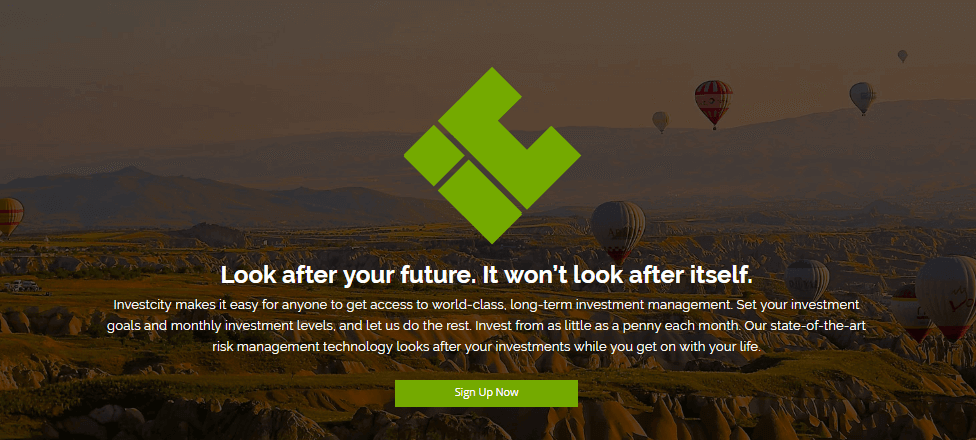
Task: Click the tiny distant balloon at the top right
Action: (903, 56)
